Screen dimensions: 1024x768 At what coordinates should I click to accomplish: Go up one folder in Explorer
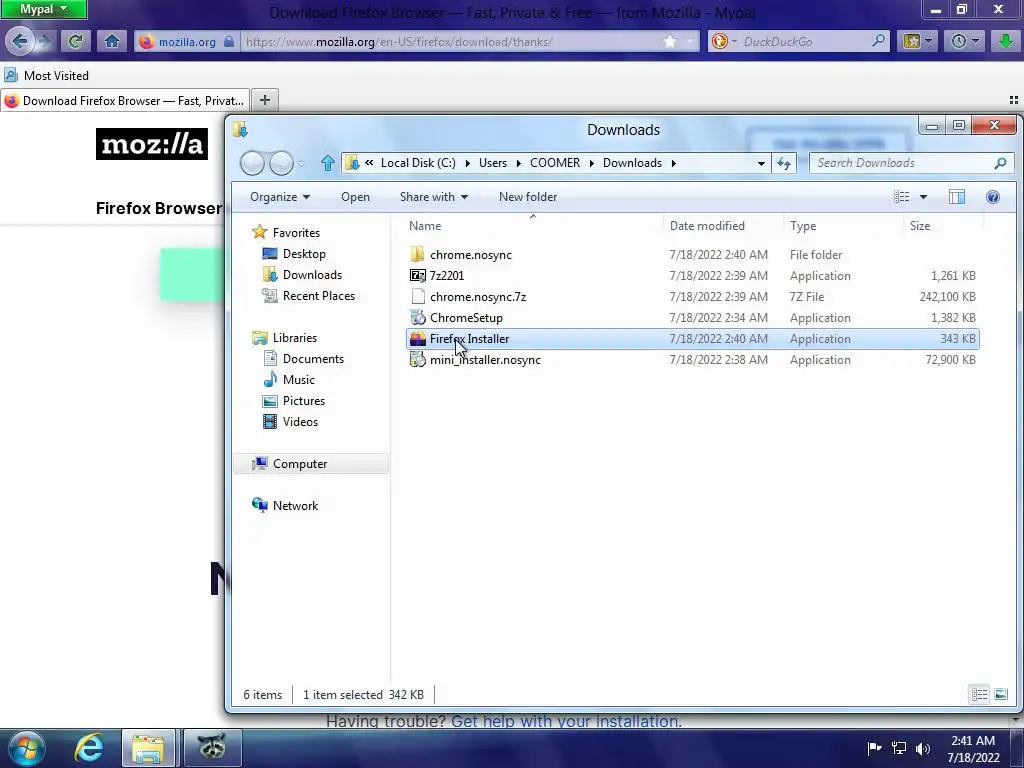[327, 163]
